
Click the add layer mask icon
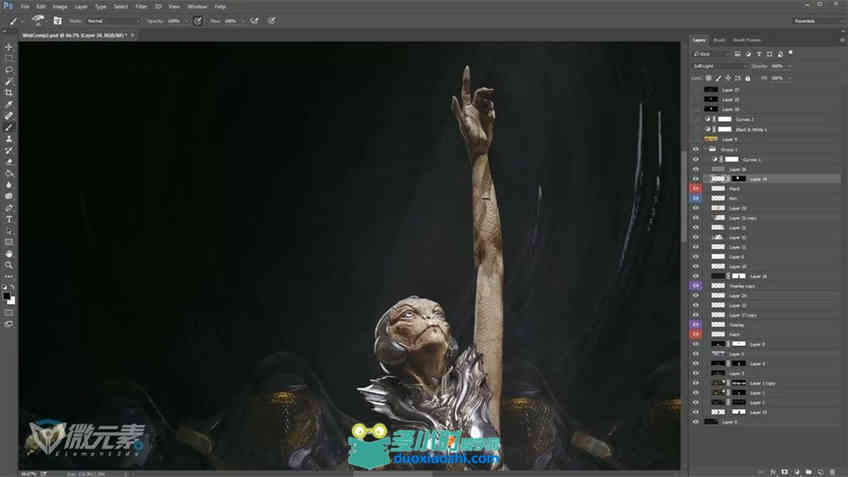785,472
